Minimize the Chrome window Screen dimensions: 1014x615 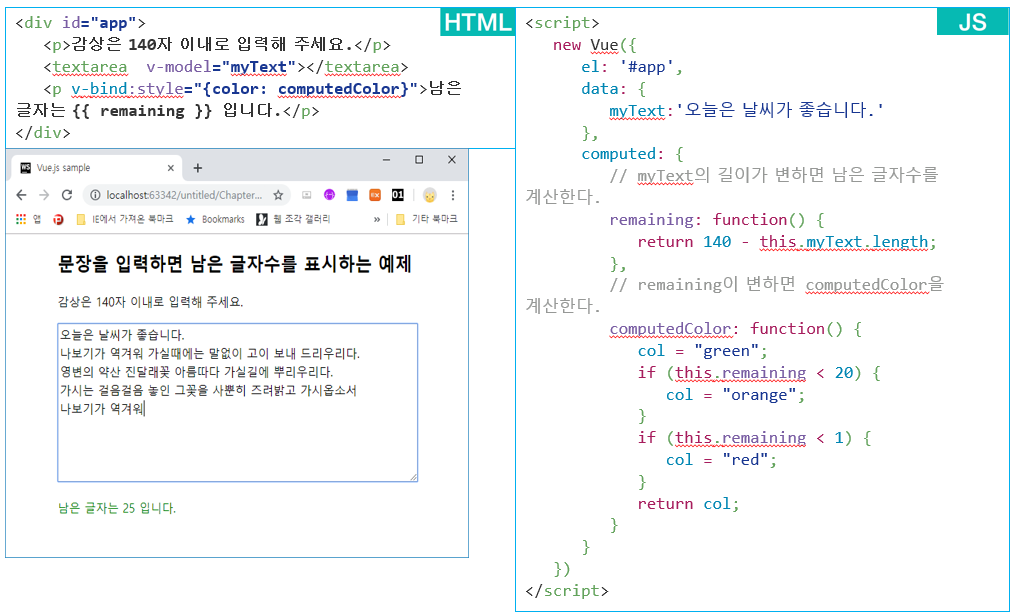(x=387, y=160)
